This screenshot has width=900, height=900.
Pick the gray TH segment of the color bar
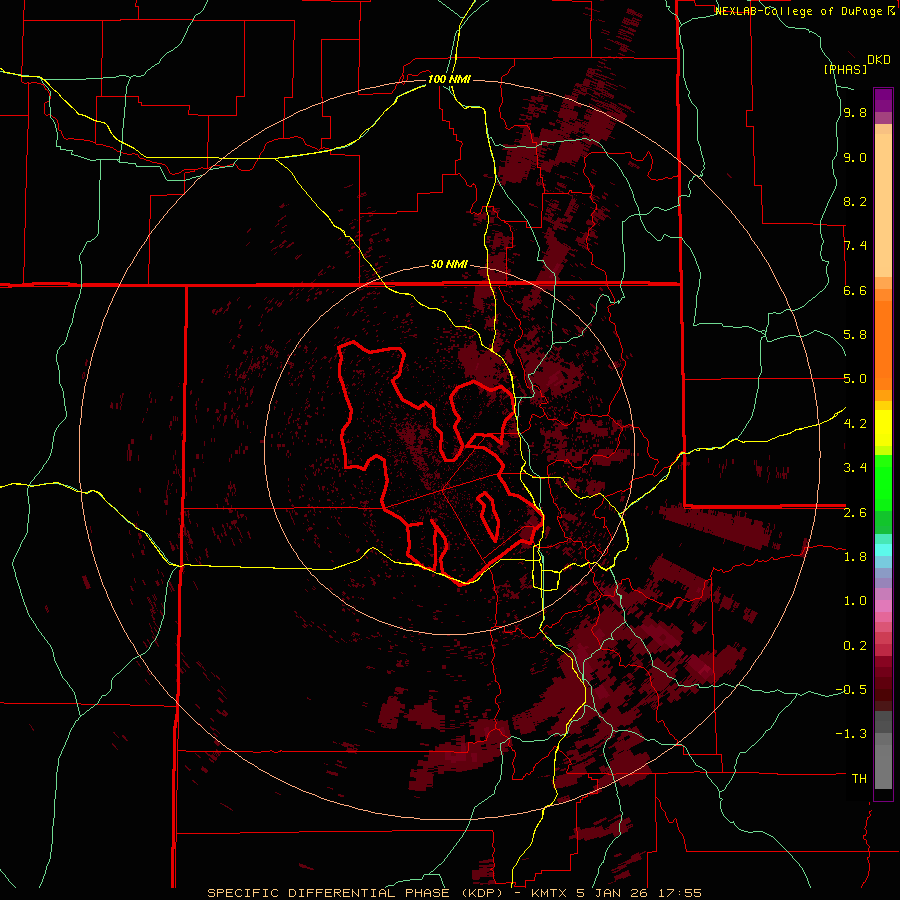click(883, 767)
